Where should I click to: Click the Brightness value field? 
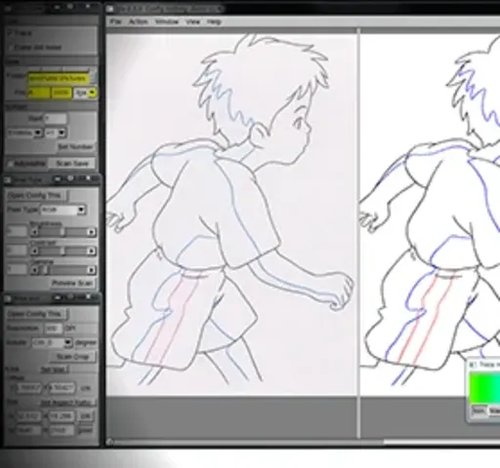17,231
